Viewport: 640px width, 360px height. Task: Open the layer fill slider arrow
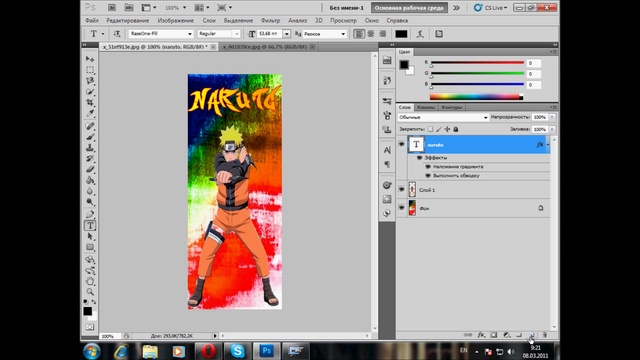click(552, 129)
